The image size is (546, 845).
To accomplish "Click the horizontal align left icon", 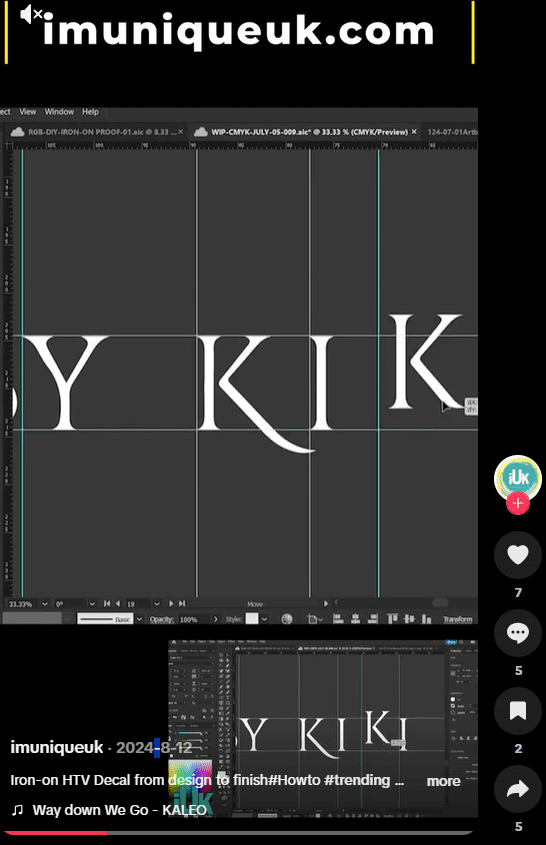I will tap(338, 619).
